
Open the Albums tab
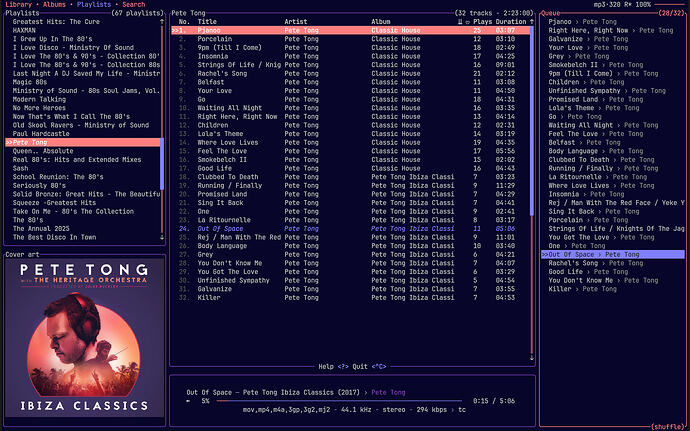56,5
